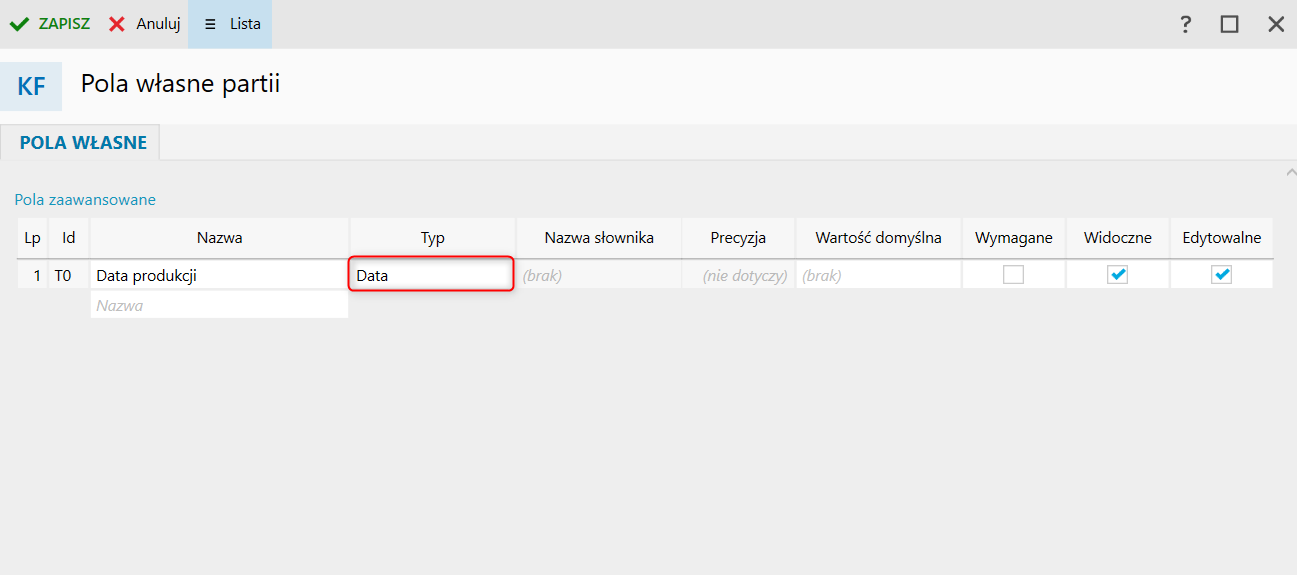Maximize the window with the square icon
1297x575 pixels.
pos(1229,24)
